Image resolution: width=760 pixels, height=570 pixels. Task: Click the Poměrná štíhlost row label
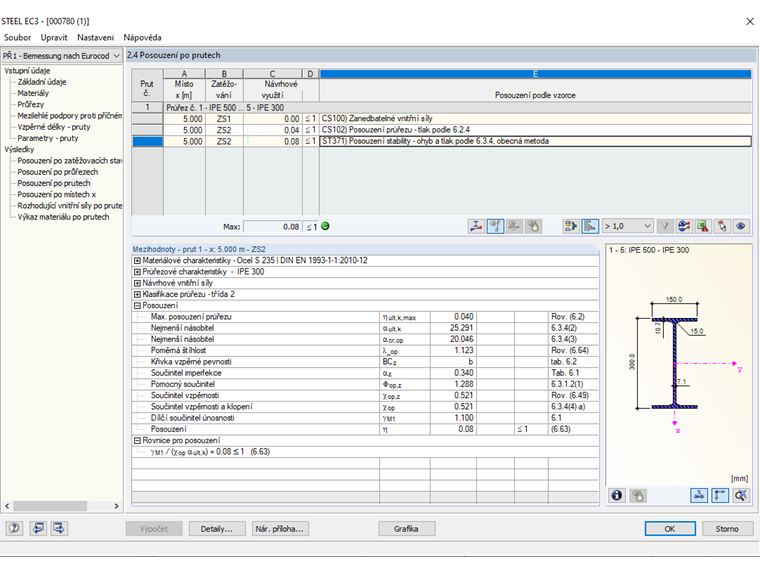tap(178, 350)
